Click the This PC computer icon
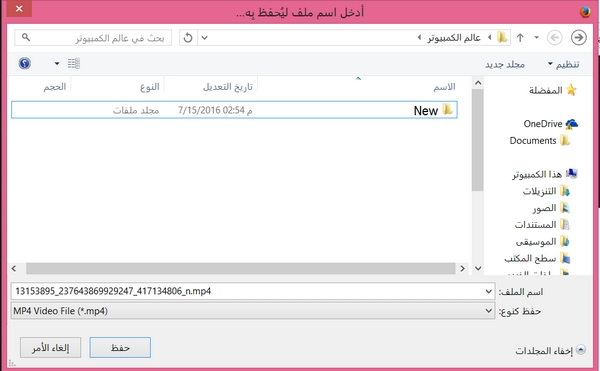 pyautogui.click(x=572, y=174)
